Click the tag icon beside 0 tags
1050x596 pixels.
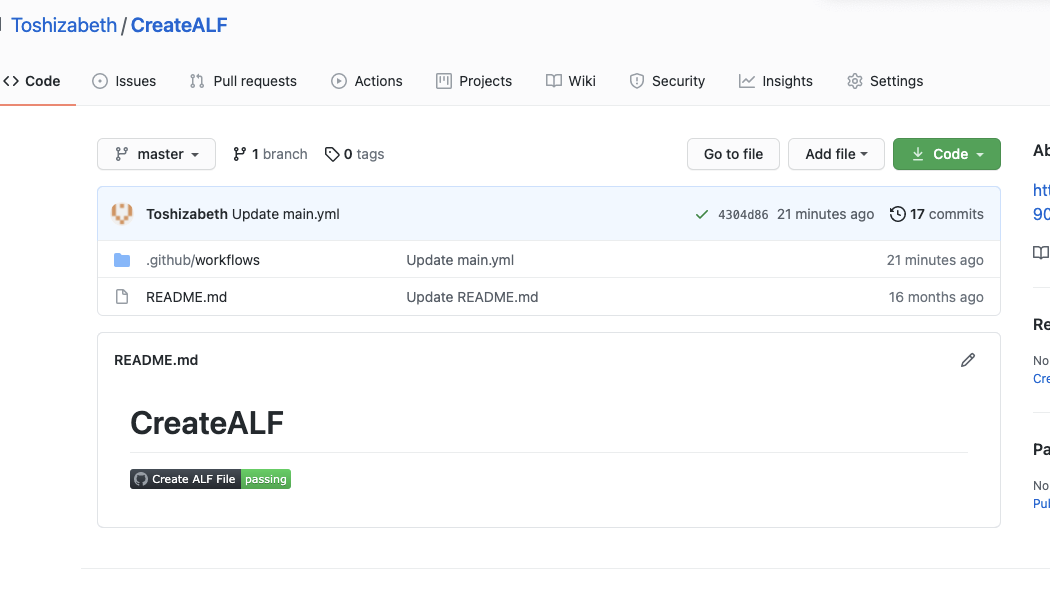[x=332, y=154]
